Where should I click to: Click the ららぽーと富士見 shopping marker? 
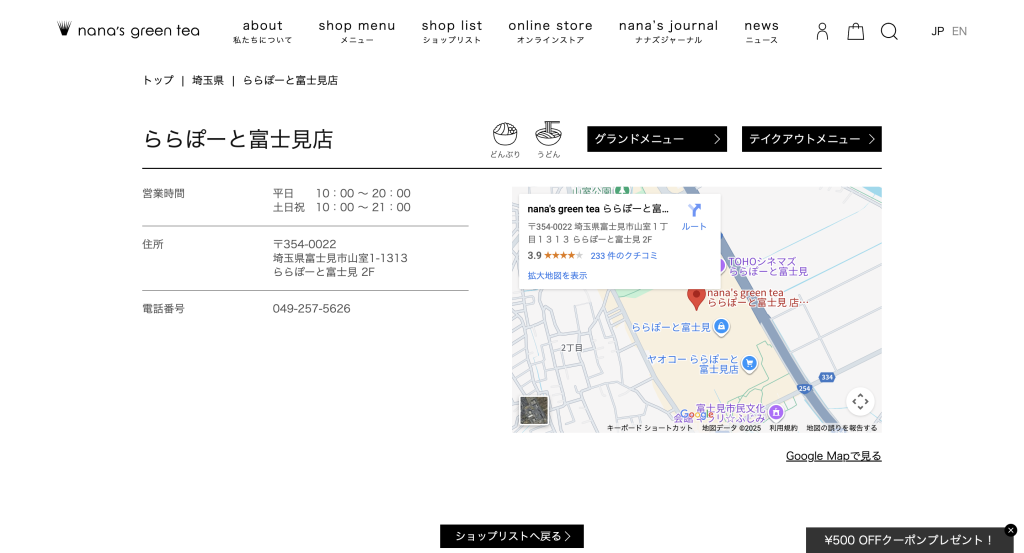click(x=721, y=326)
